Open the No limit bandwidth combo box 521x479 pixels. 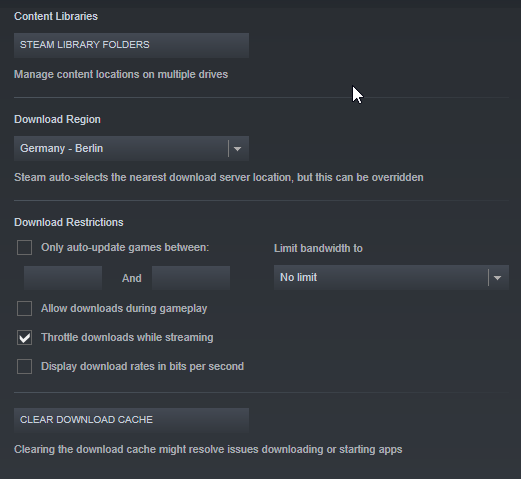pyautogui.click(x=391, y=277)
